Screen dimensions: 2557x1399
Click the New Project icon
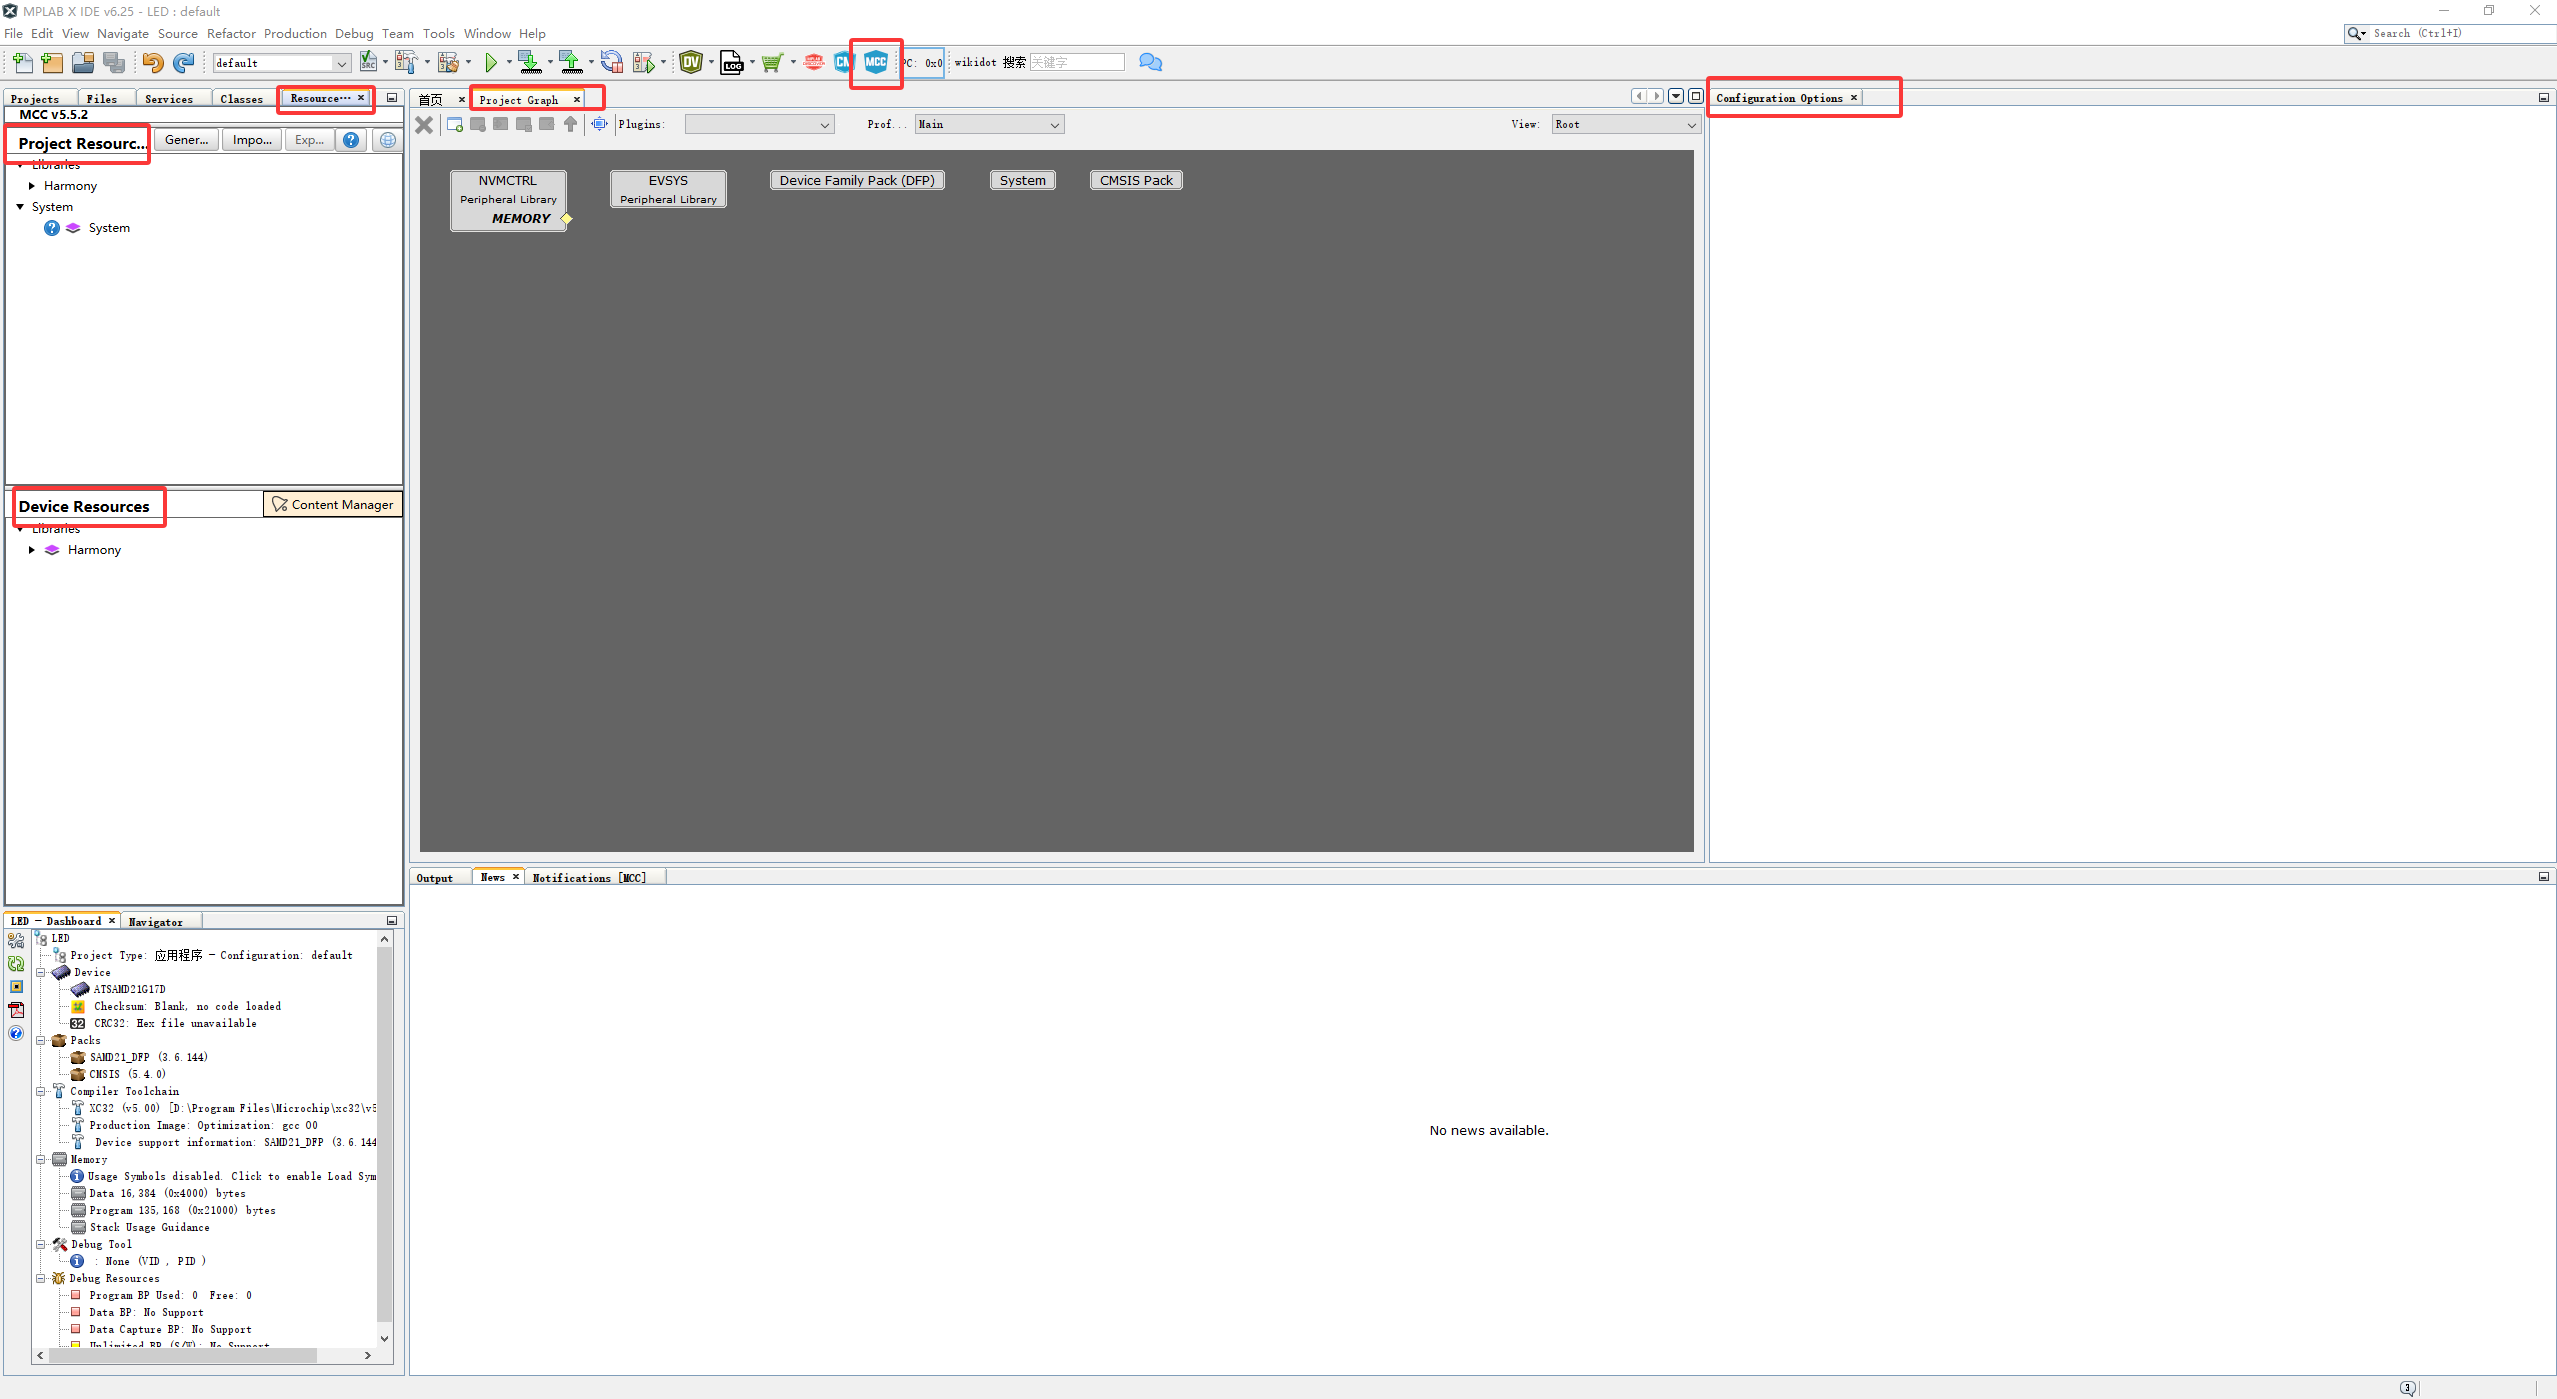pyautogui.click(x=52, y=63)
